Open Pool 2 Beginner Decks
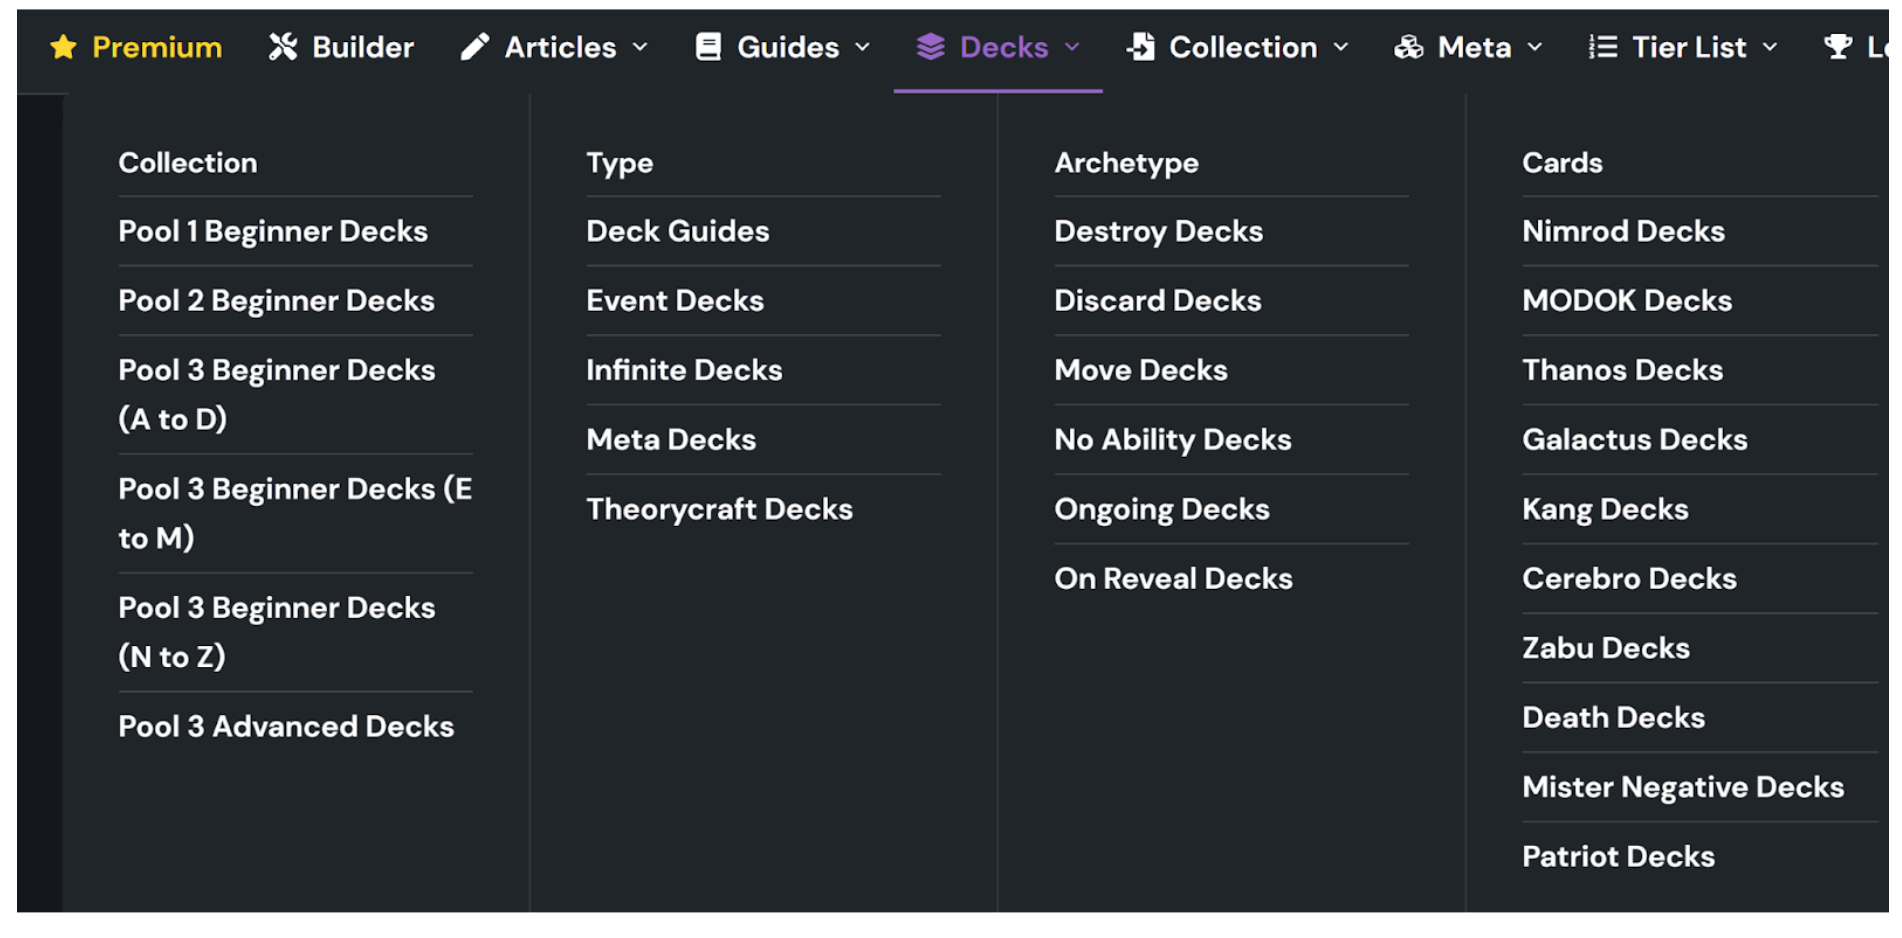The width and height of the screenshot is (1902, 938). coord(276,300)
